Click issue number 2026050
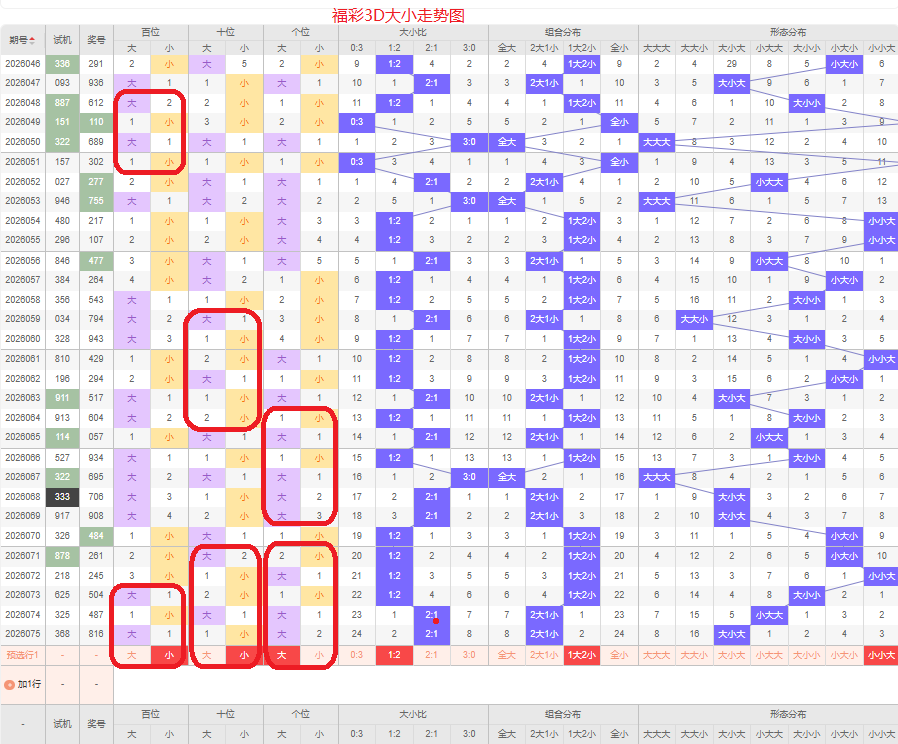 (23, 142)
